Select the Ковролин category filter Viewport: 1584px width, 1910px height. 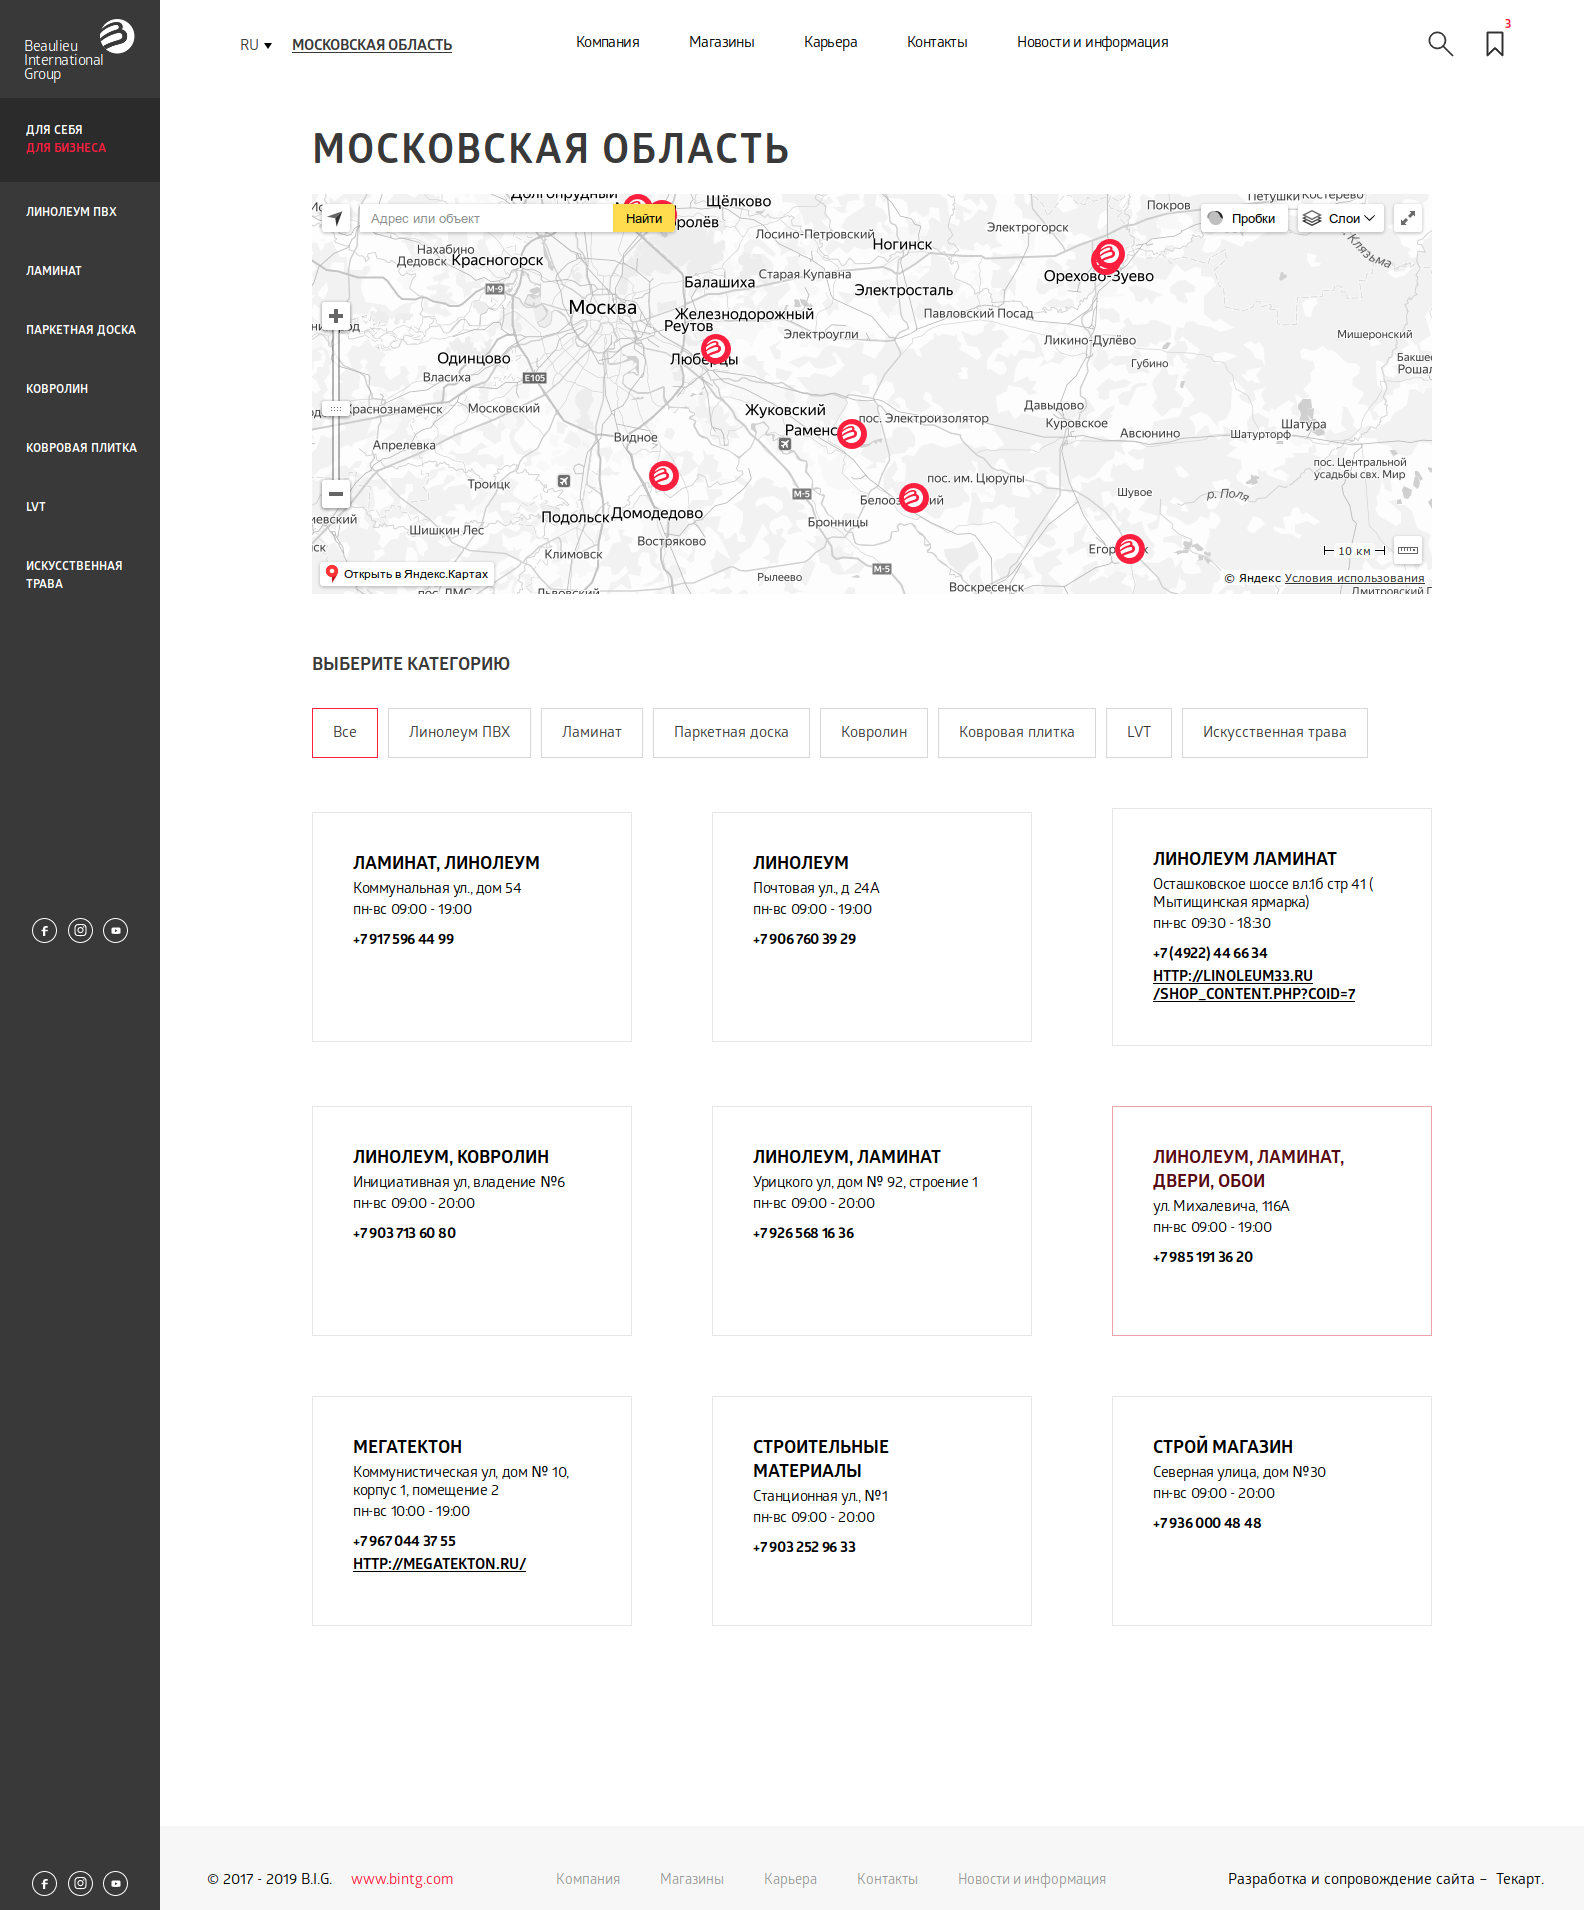(x=874, y=733)
